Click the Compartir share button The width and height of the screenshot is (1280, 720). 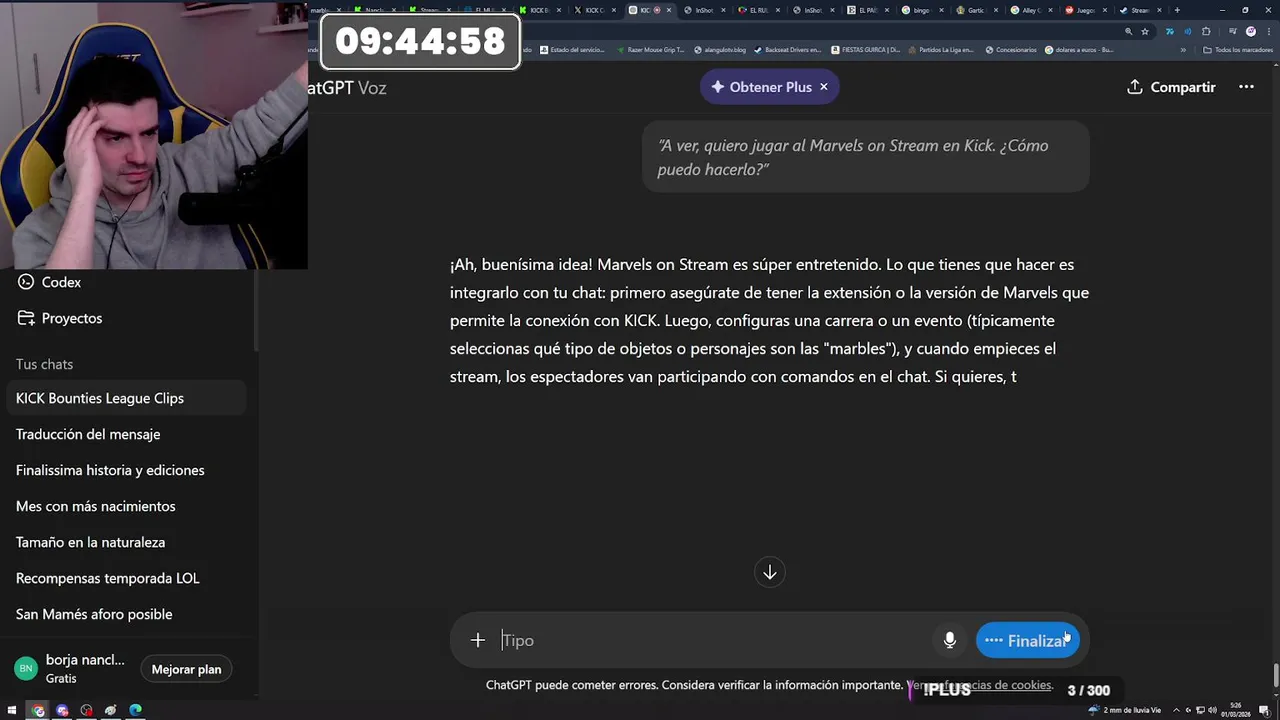(1171, 87)
